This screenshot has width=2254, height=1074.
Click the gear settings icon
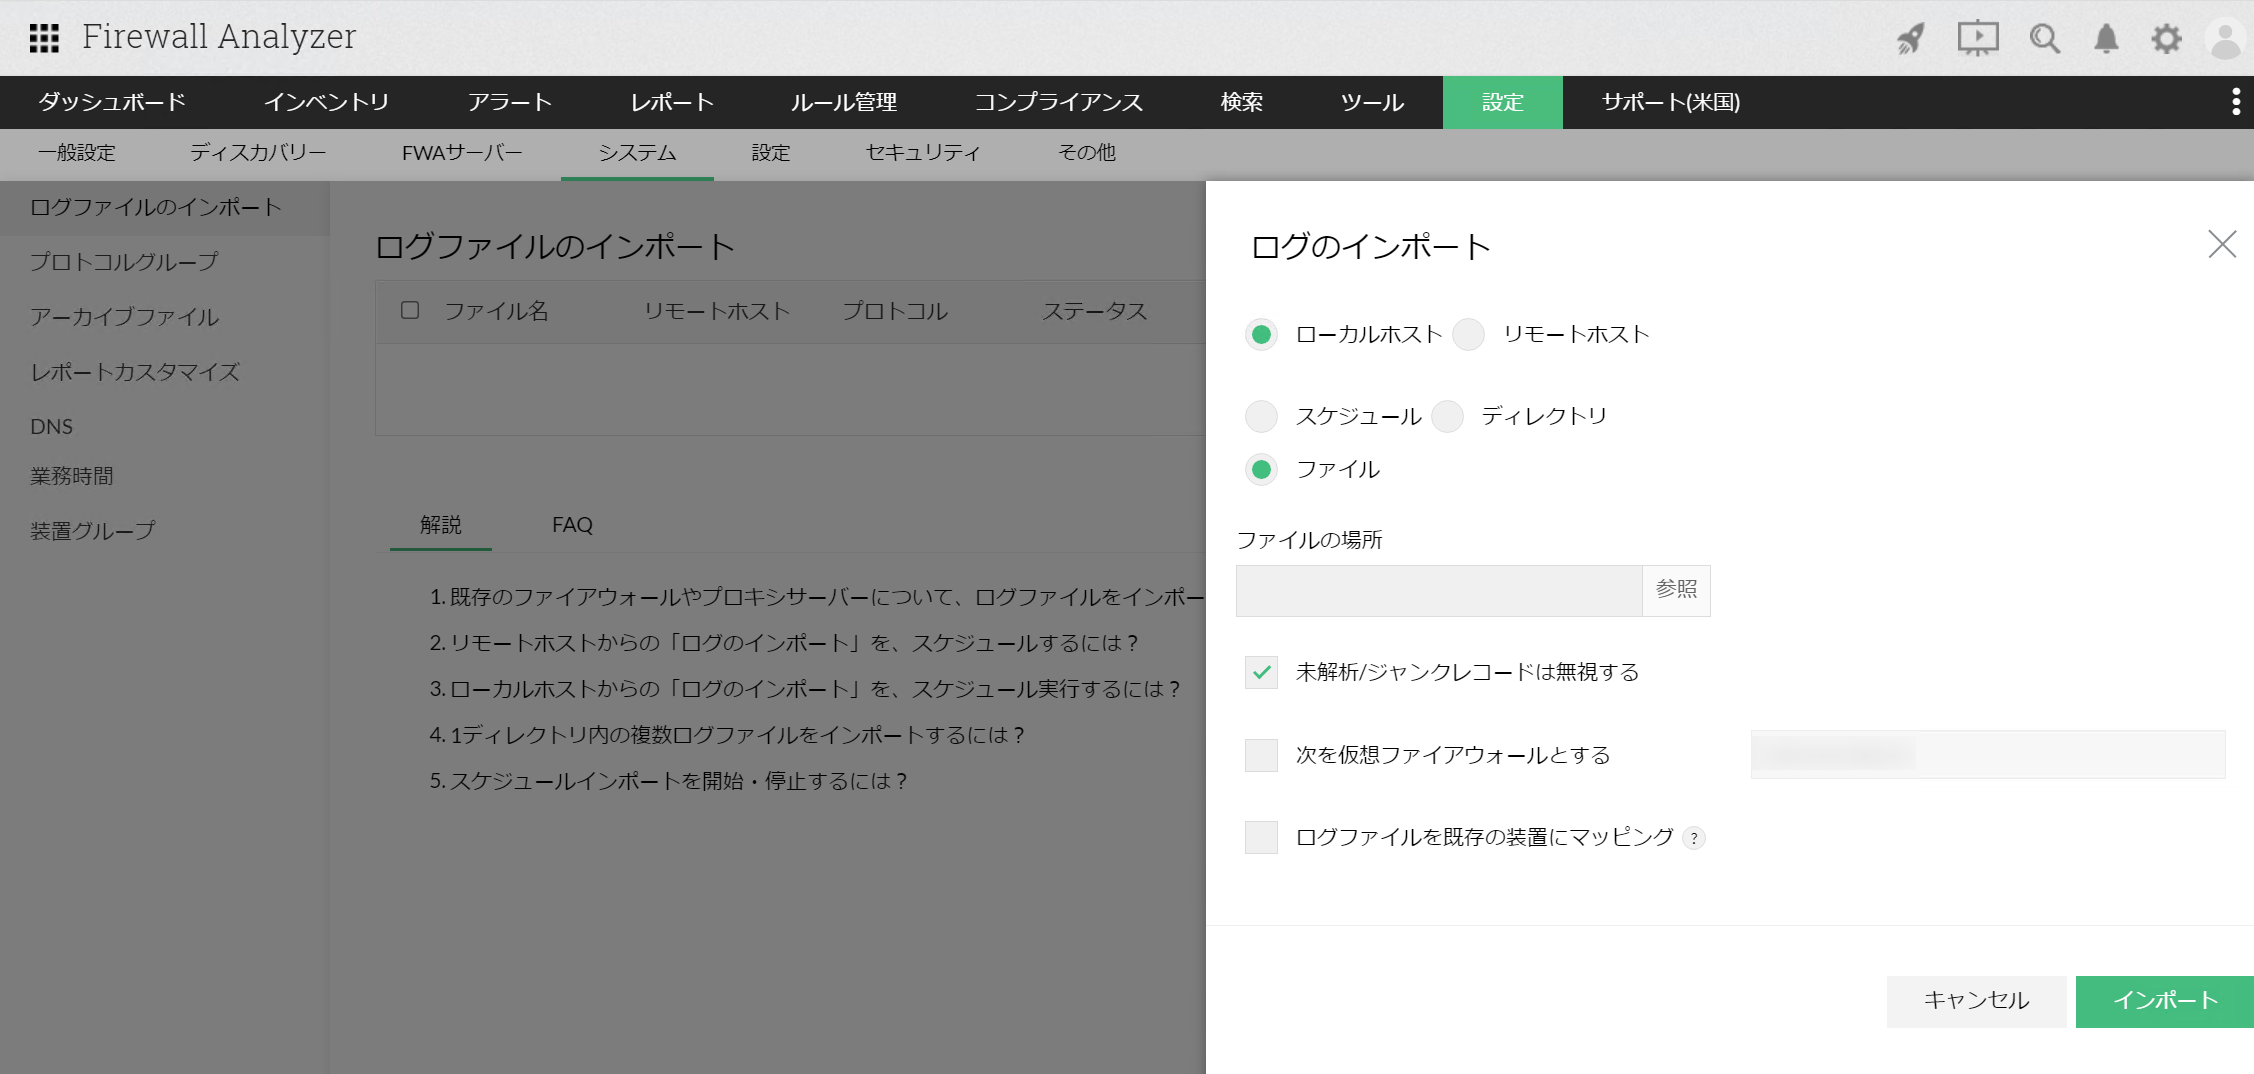tap(2166, 39)
